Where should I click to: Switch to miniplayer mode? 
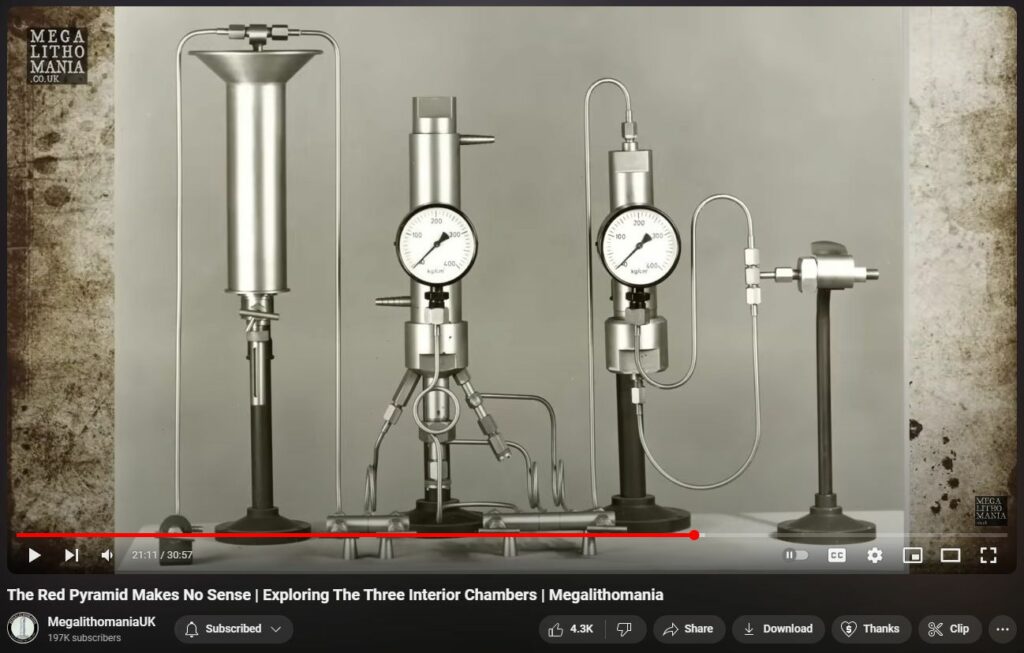coord(912,555)
